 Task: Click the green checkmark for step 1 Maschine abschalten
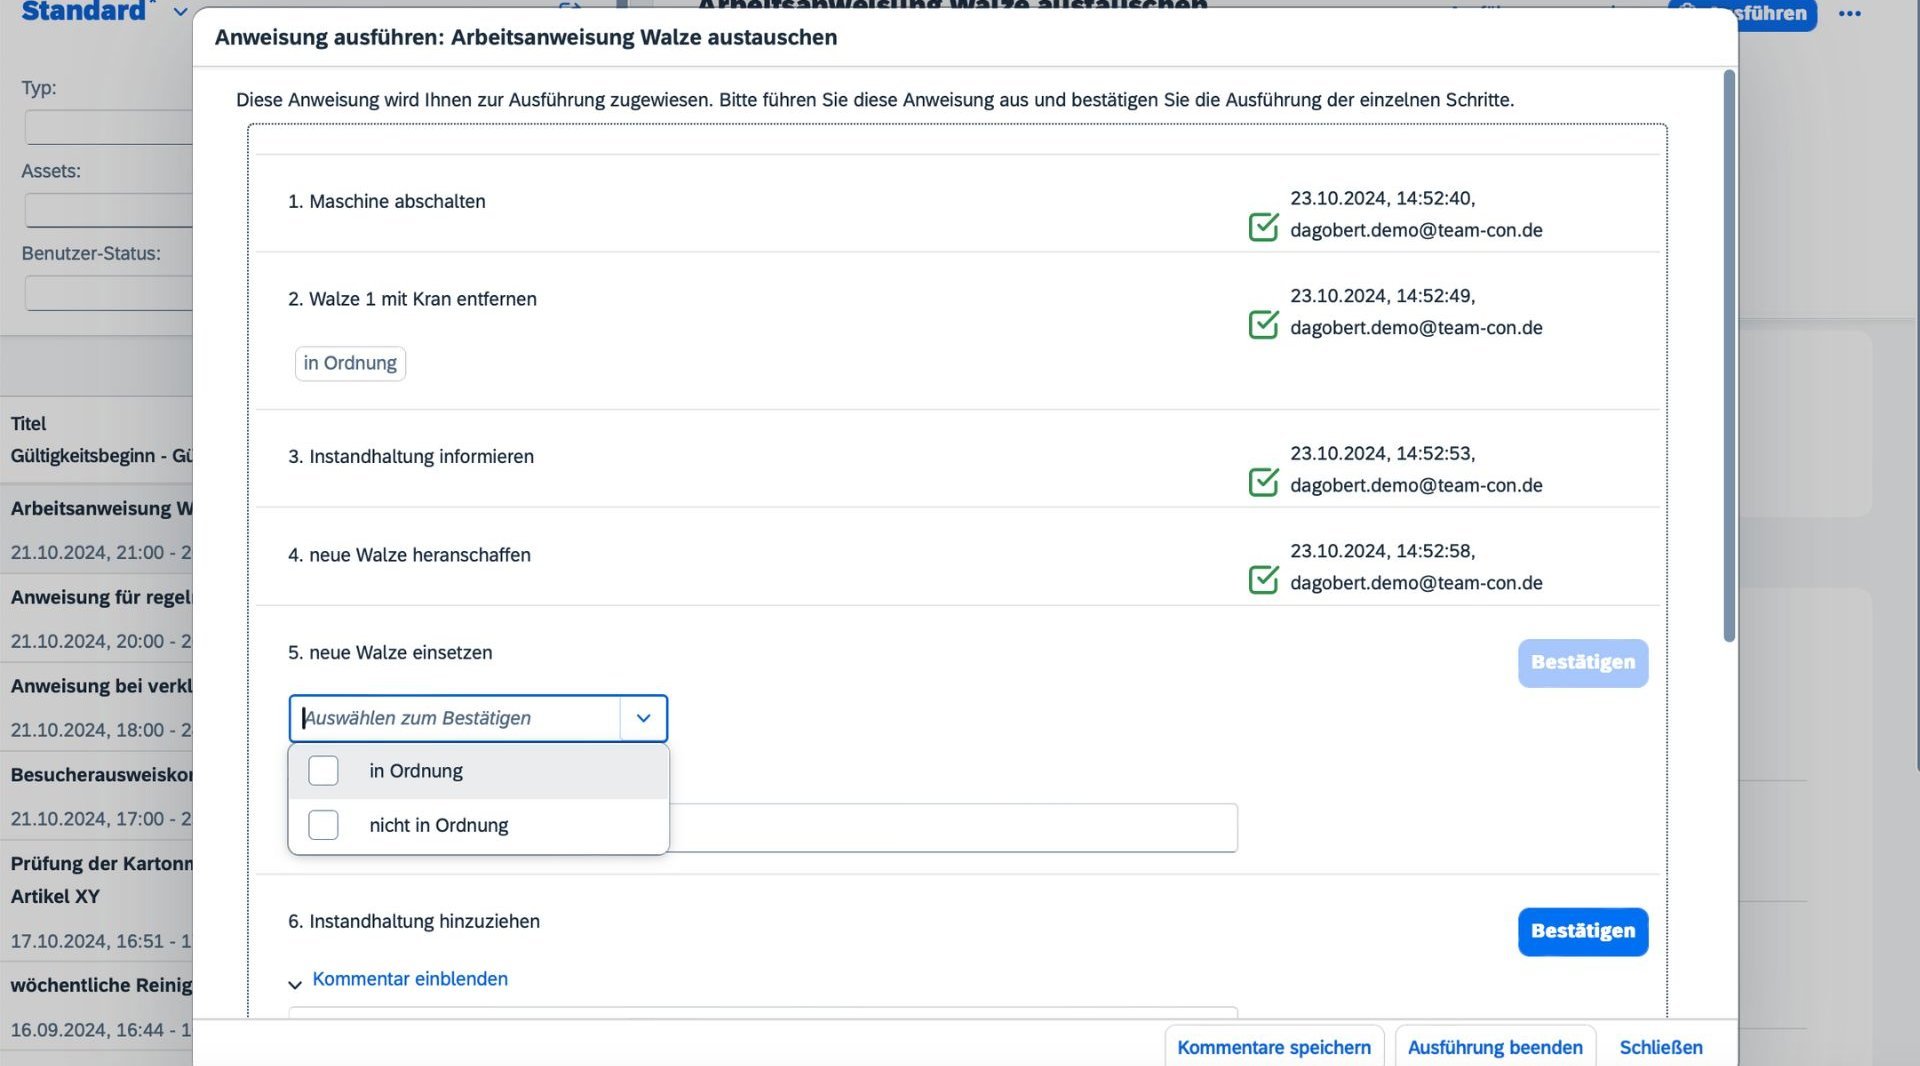pyautogui.click(x=1263, y=227)
